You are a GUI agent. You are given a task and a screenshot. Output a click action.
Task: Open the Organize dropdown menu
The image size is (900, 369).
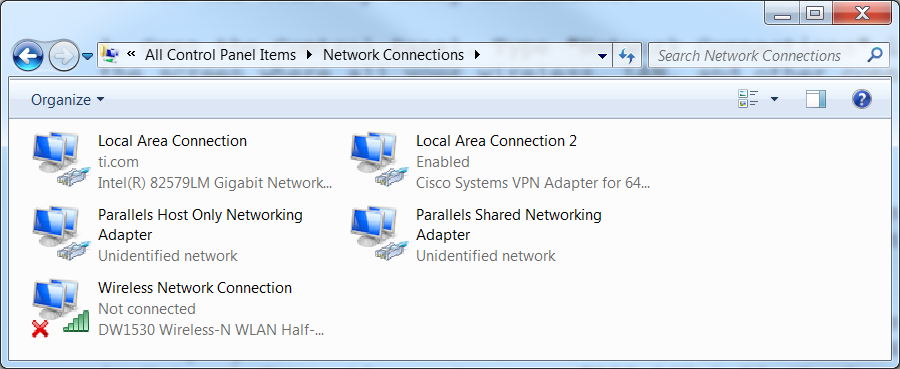(x=68, y=100)
